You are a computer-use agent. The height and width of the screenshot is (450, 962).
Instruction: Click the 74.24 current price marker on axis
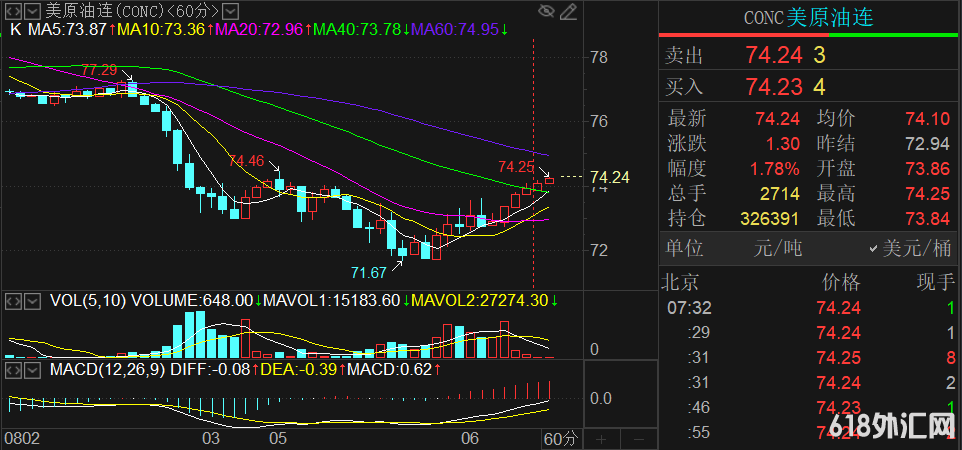click(610, 177)
